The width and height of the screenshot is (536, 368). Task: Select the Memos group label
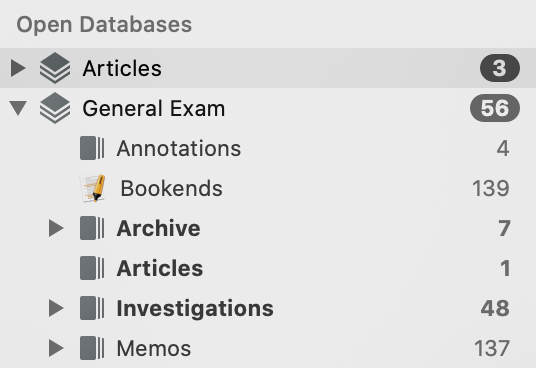point(154,349)
